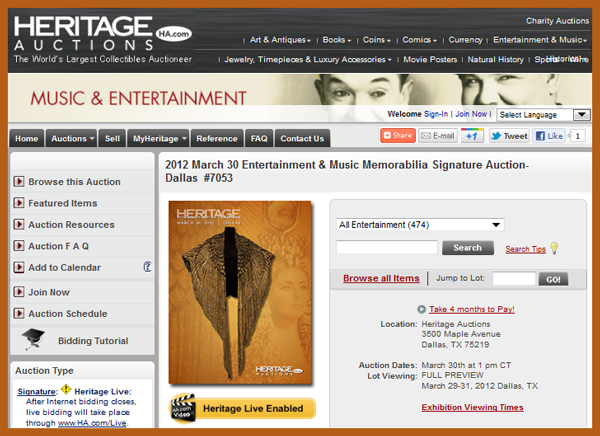Viewport: 600px width, 436px height.
Task: Click the Bidding Tutorial text
Action: [x=93, y=341]
